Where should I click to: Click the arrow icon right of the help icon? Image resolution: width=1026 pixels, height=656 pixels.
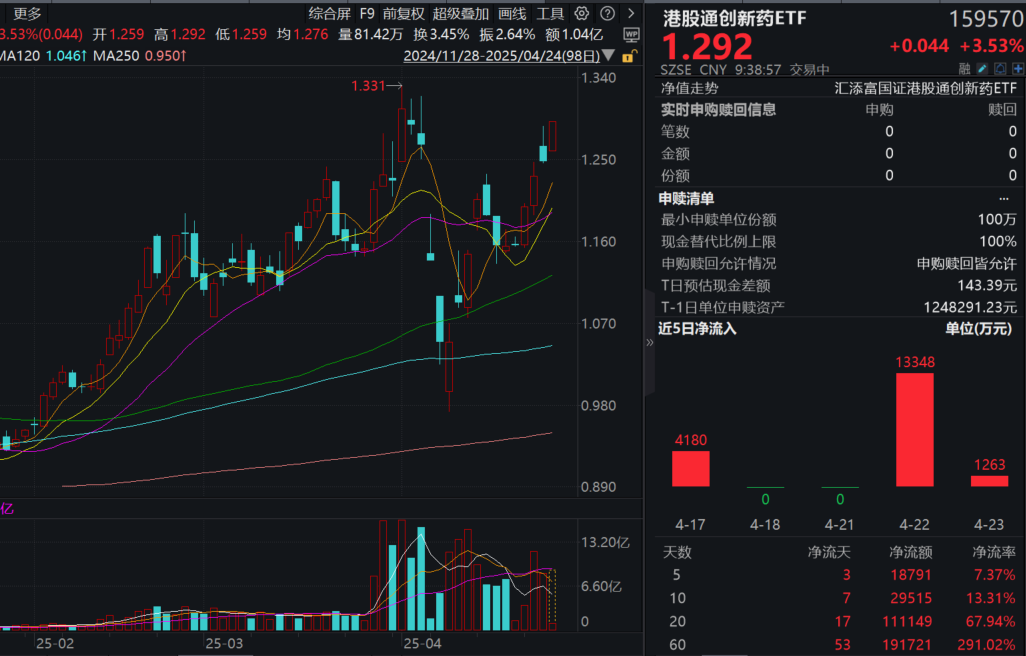coord(632,14)
